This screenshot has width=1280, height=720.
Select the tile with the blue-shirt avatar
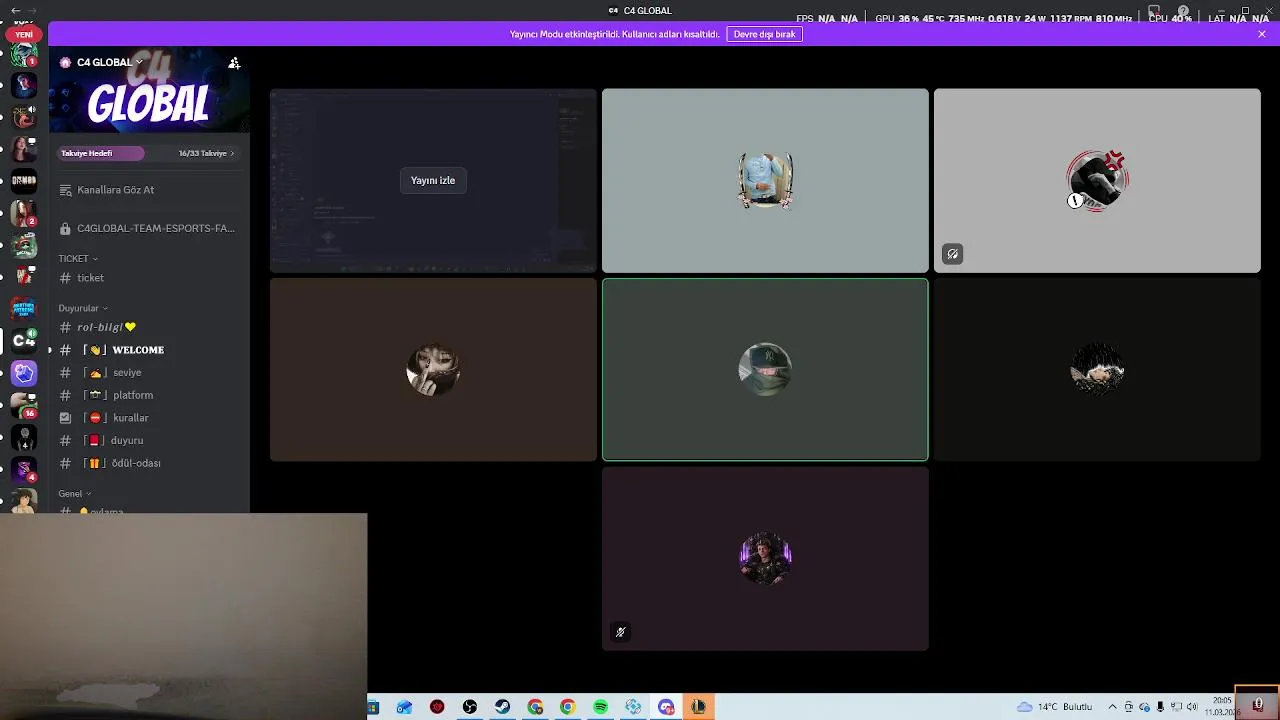point(765,180)
